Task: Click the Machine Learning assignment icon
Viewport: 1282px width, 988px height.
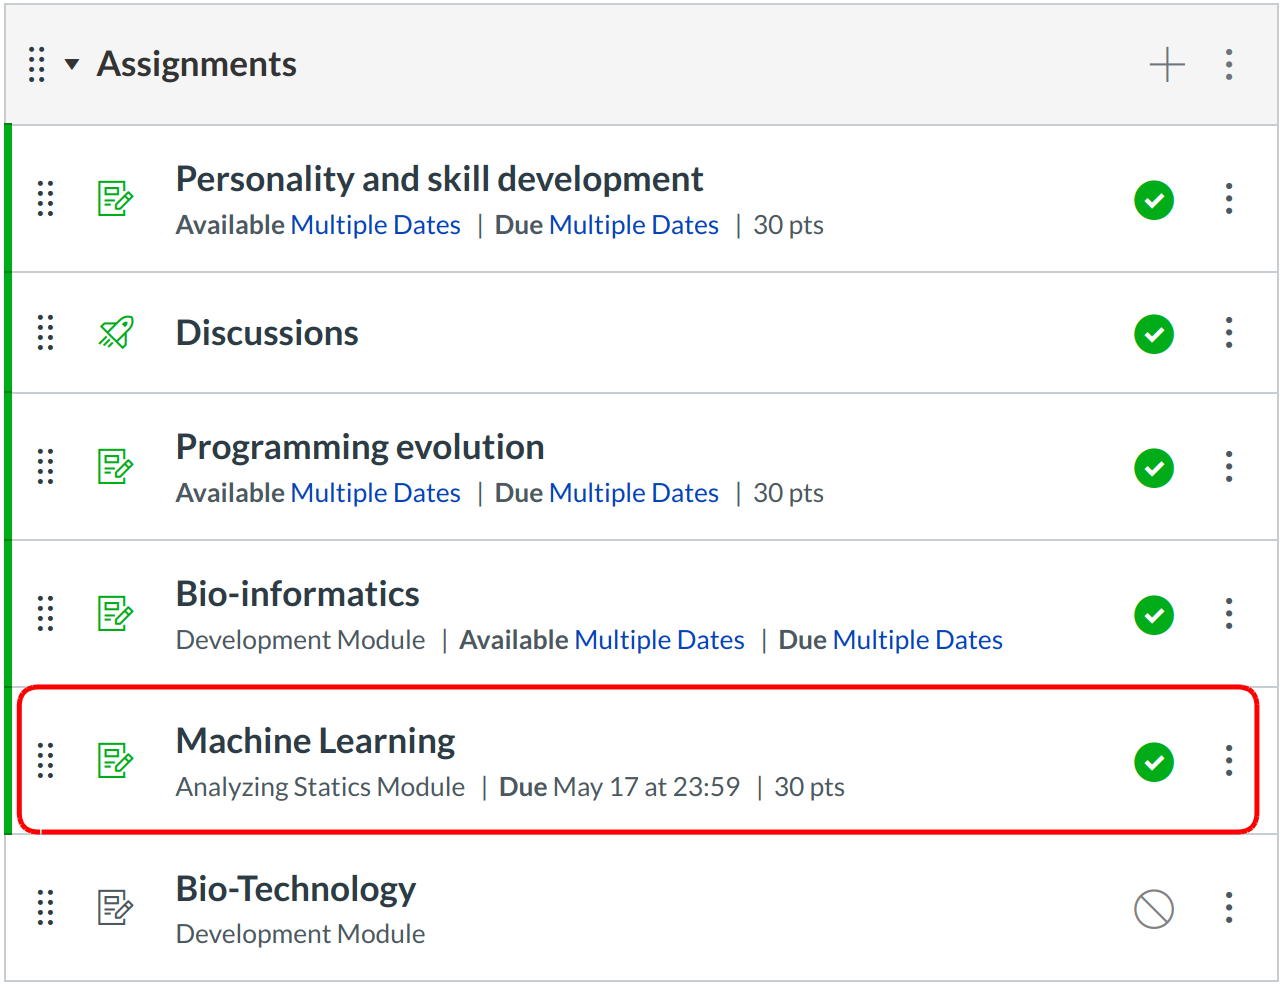Action: (x=115, y=761)
